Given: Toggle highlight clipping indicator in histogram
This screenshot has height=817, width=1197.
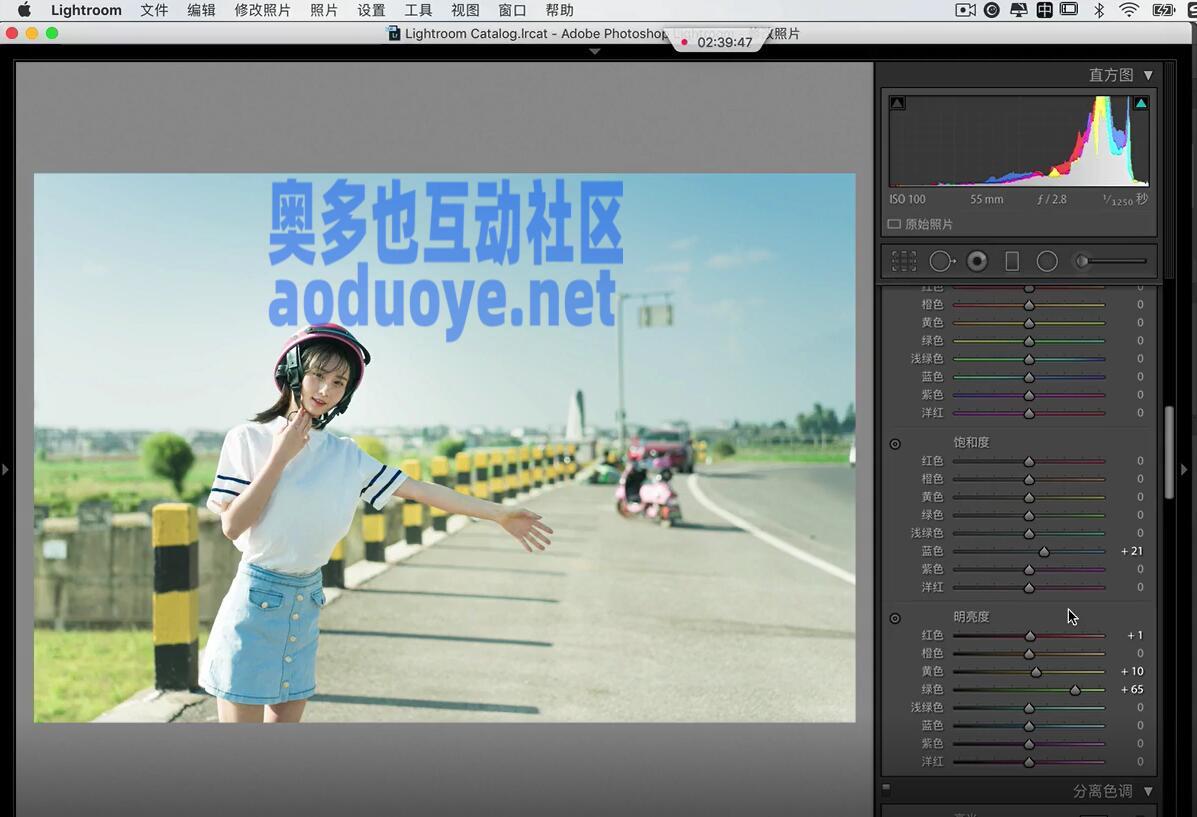Looking at the screenshot, I should pos(1140,103).
